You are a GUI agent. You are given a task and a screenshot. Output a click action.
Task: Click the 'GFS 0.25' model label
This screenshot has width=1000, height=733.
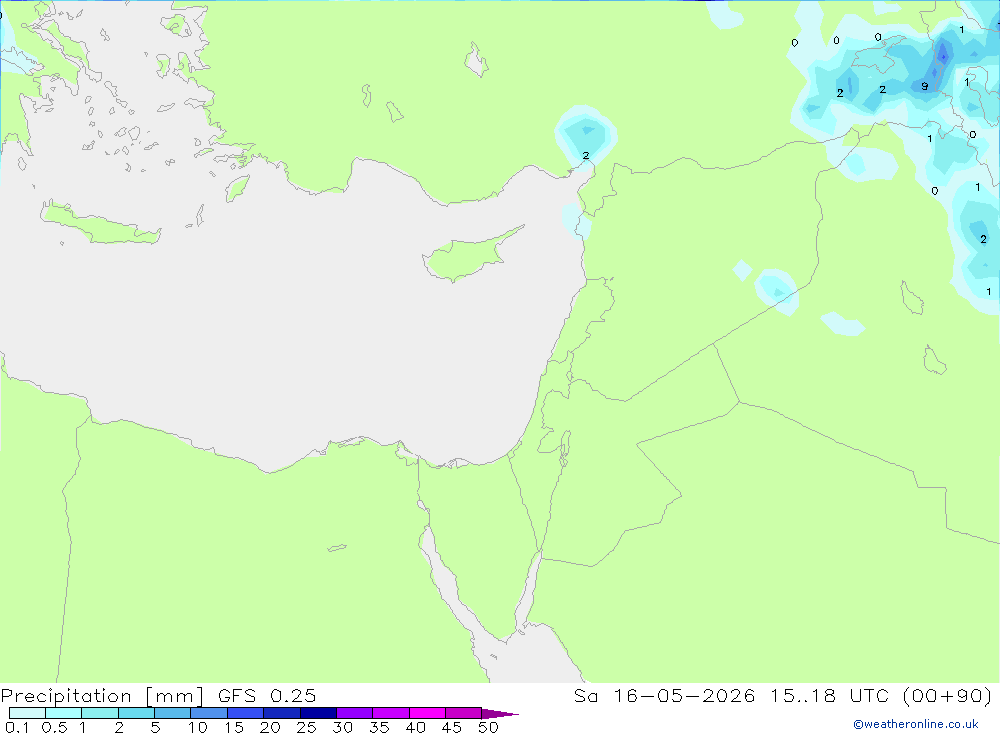267,695
